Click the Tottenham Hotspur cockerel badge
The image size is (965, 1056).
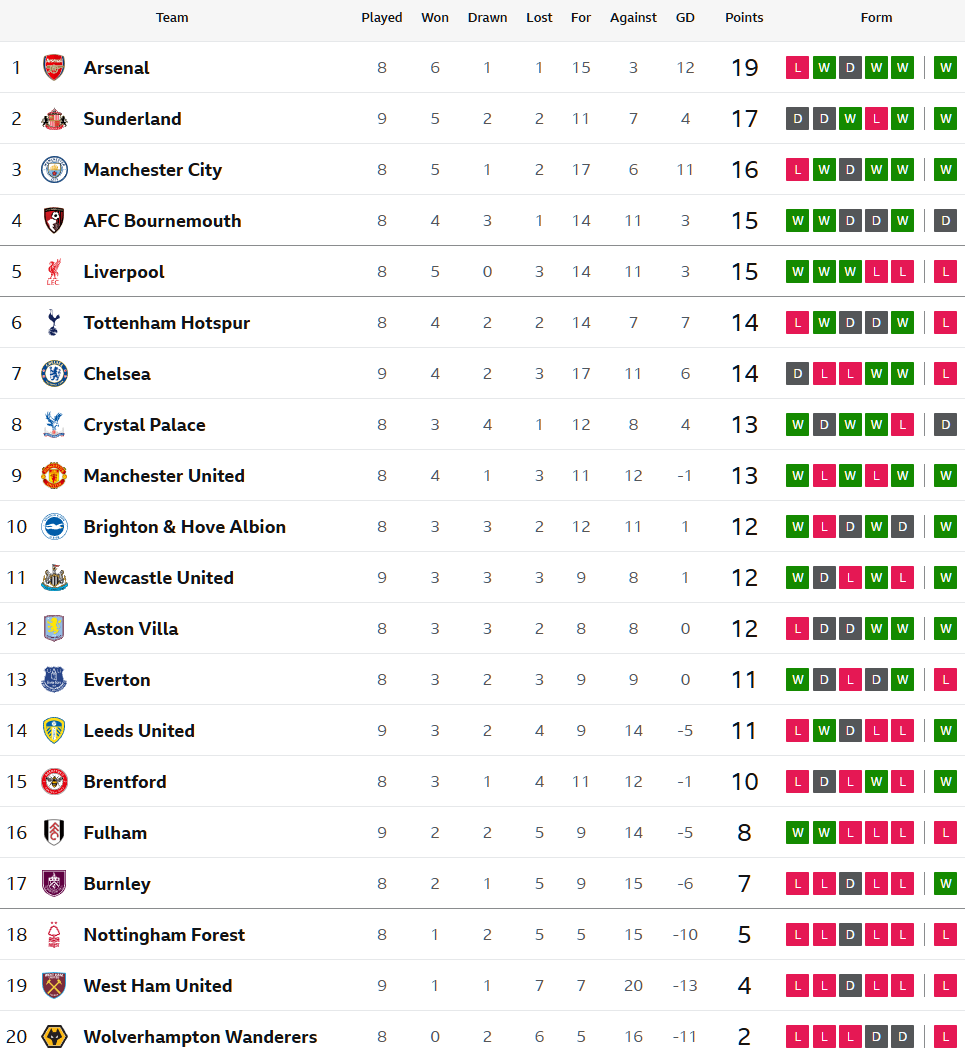click(x=54, y=323)
